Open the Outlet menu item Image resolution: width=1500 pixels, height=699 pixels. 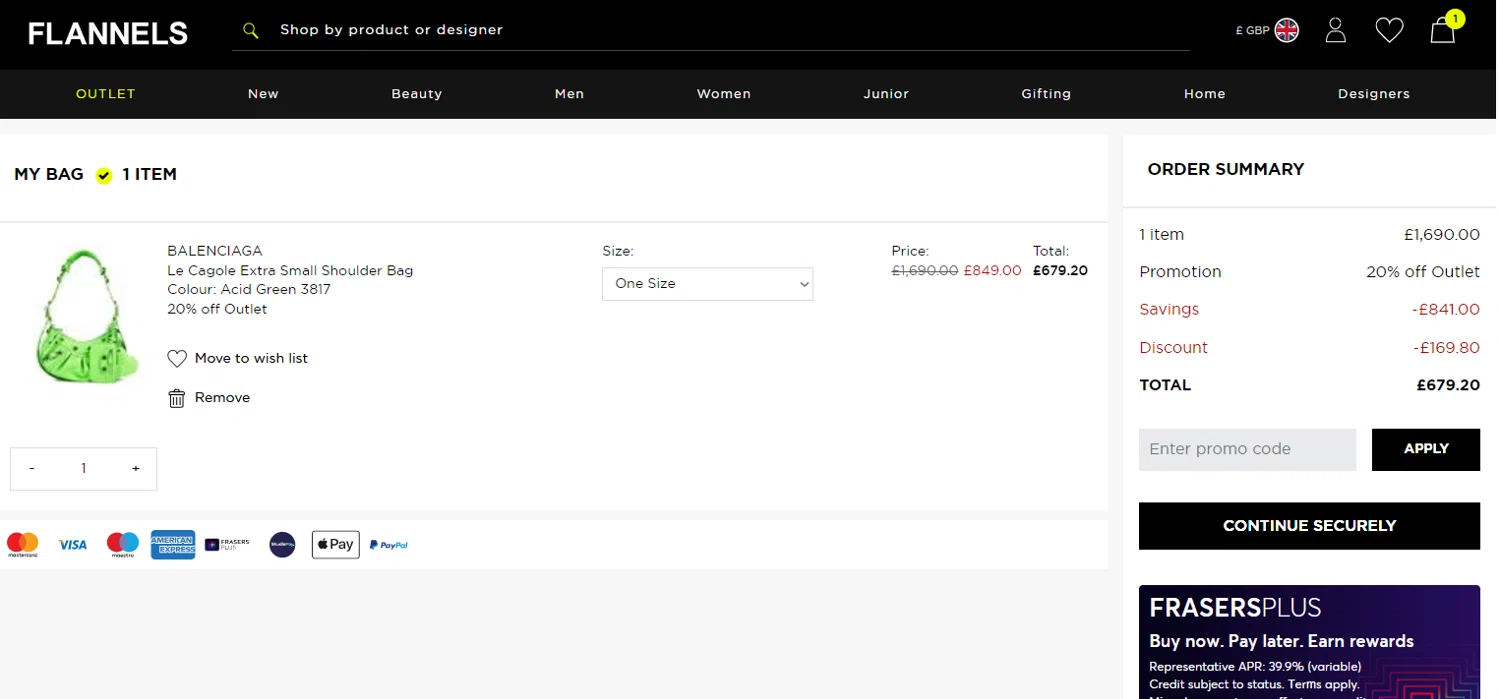pos(106,94)
